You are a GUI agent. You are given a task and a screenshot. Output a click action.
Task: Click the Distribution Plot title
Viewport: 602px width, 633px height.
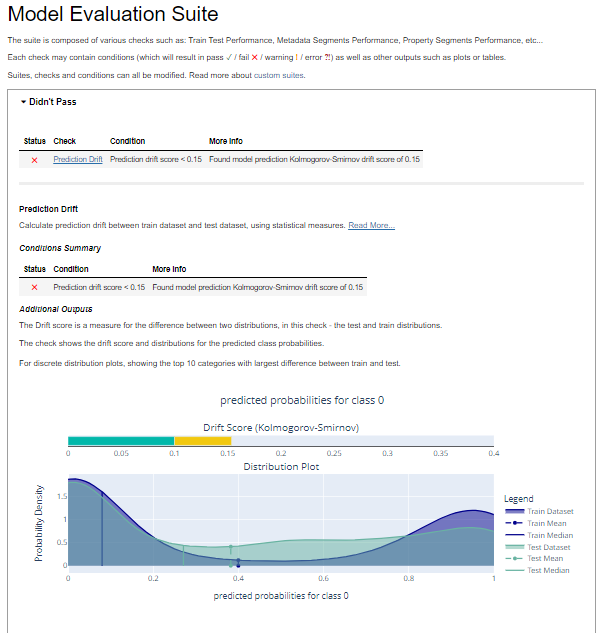click(x=280, y=466)
